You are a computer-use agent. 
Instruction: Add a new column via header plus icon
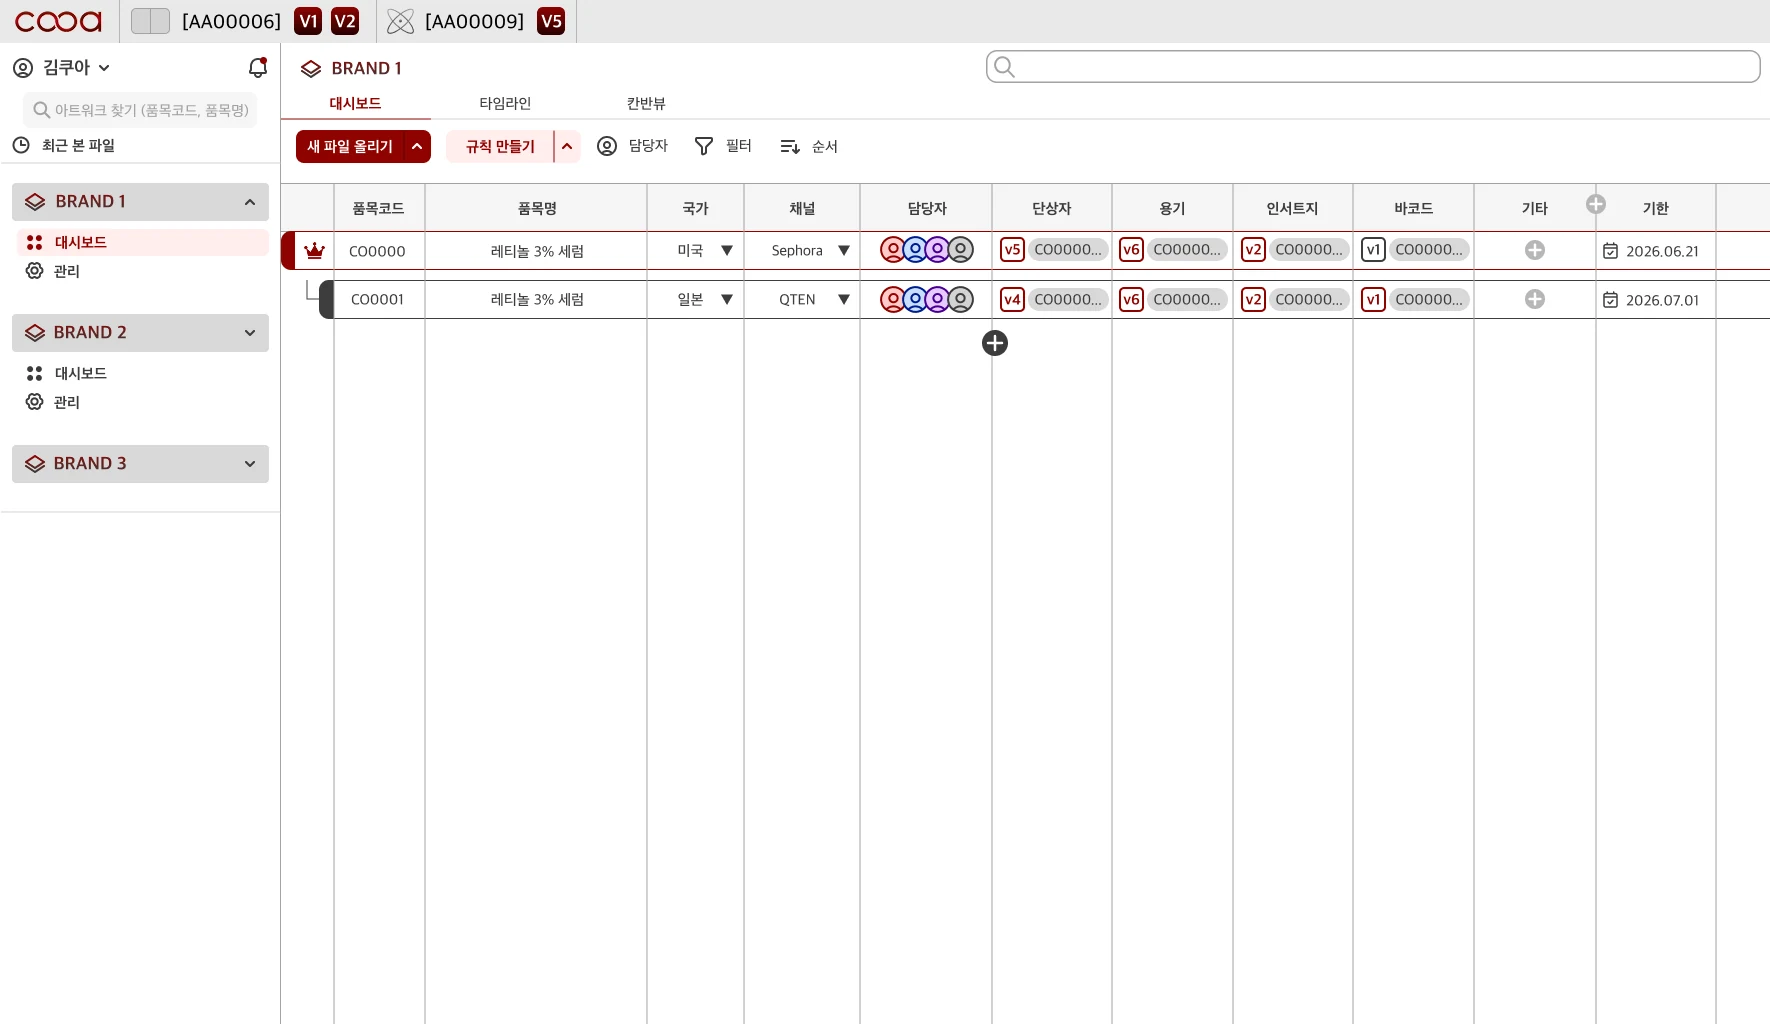[x=1596, y=204]
